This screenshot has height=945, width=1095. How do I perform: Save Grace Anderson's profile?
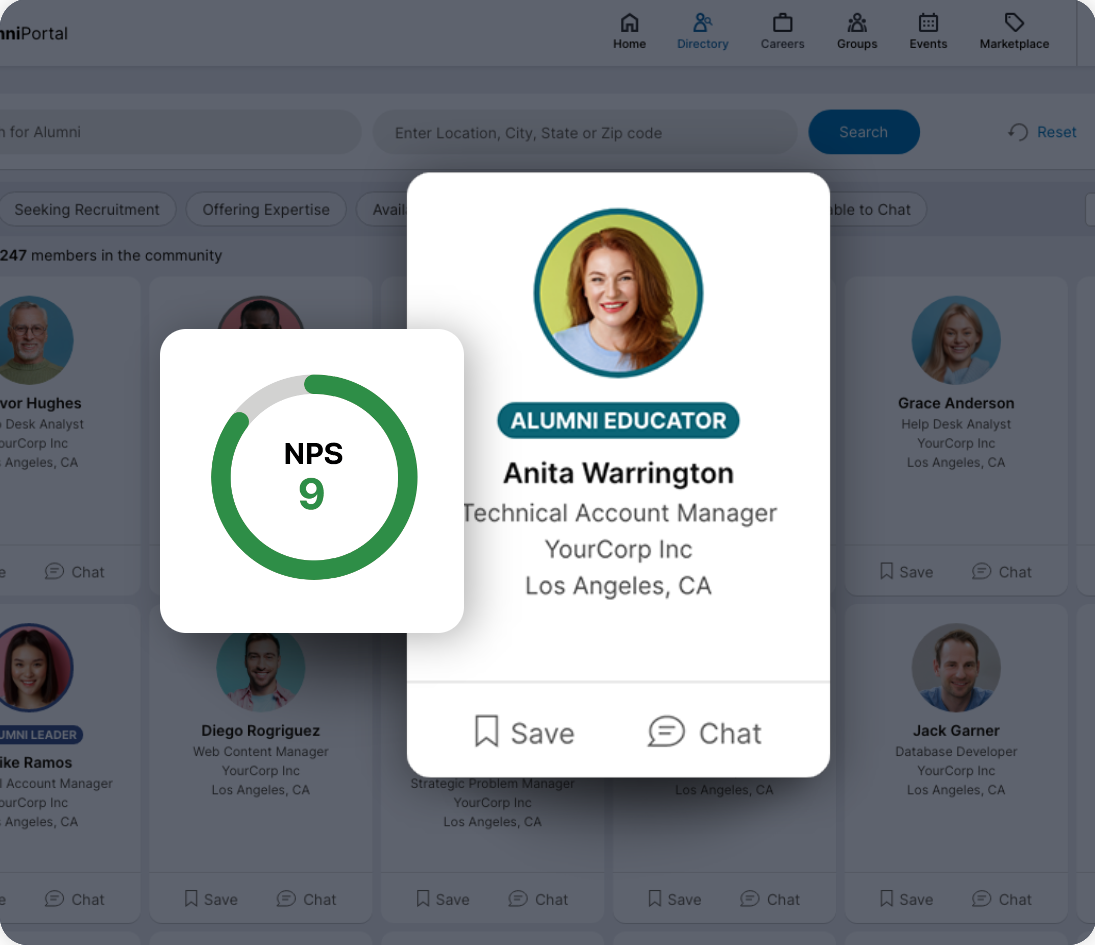click(x=906, y=572)
